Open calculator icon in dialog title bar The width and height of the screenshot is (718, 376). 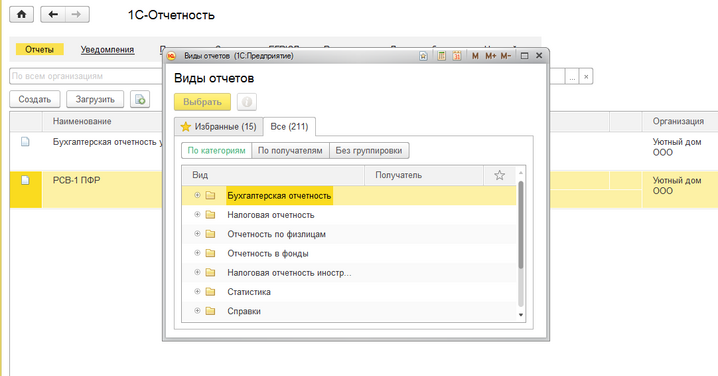441,56
